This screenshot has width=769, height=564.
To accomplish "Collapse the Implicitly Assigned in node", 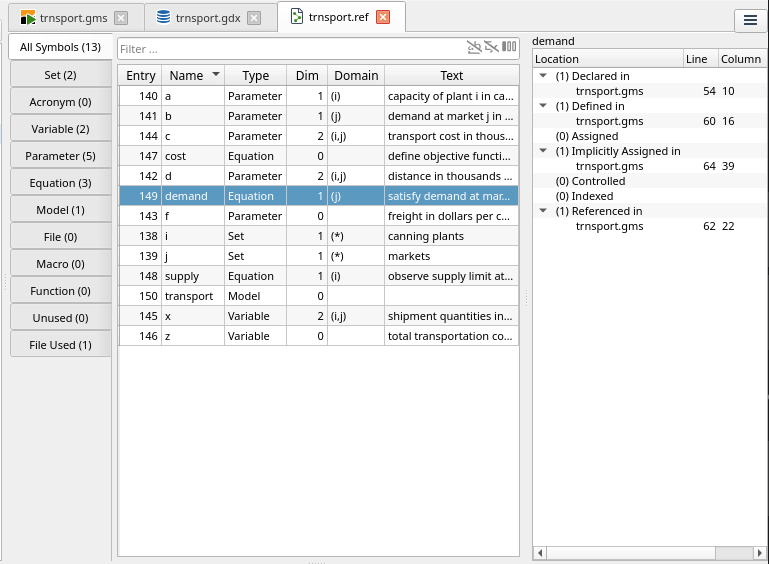I will [x=543, y=151].
